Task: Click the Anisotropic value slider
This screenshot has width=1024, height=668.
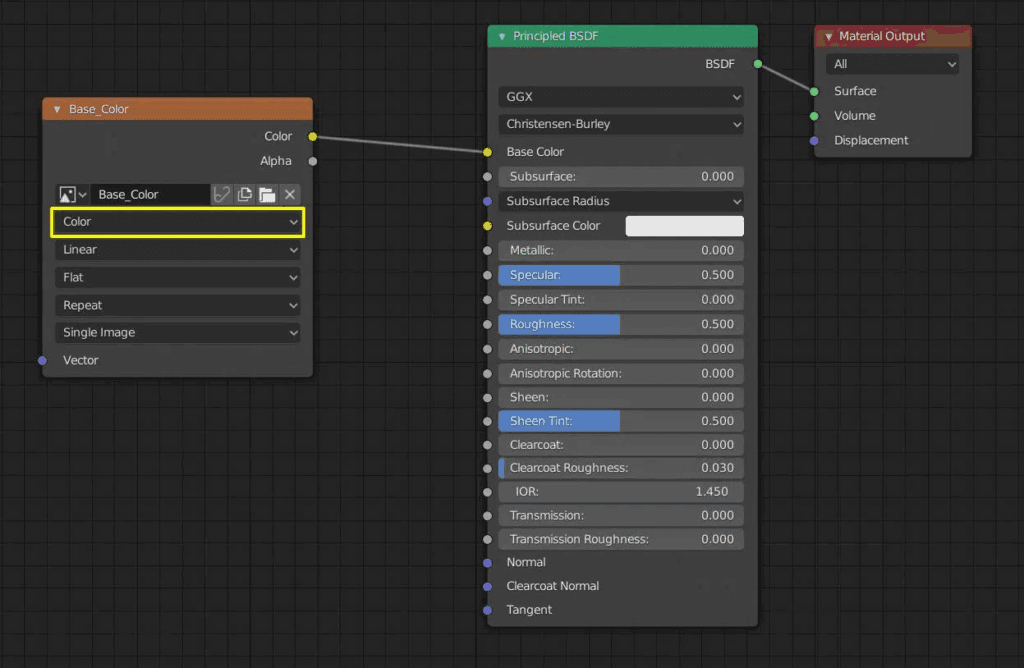Action: (621, 349)
